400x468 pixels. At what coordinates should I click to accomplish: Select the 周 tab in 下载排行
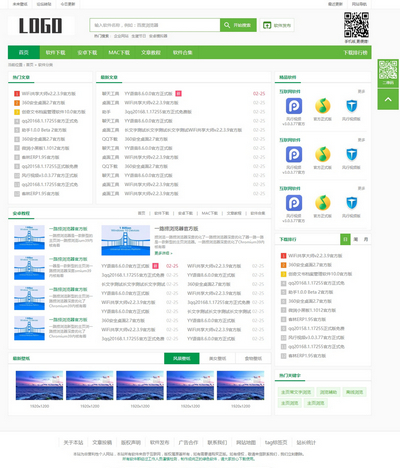tap(356, 239)
